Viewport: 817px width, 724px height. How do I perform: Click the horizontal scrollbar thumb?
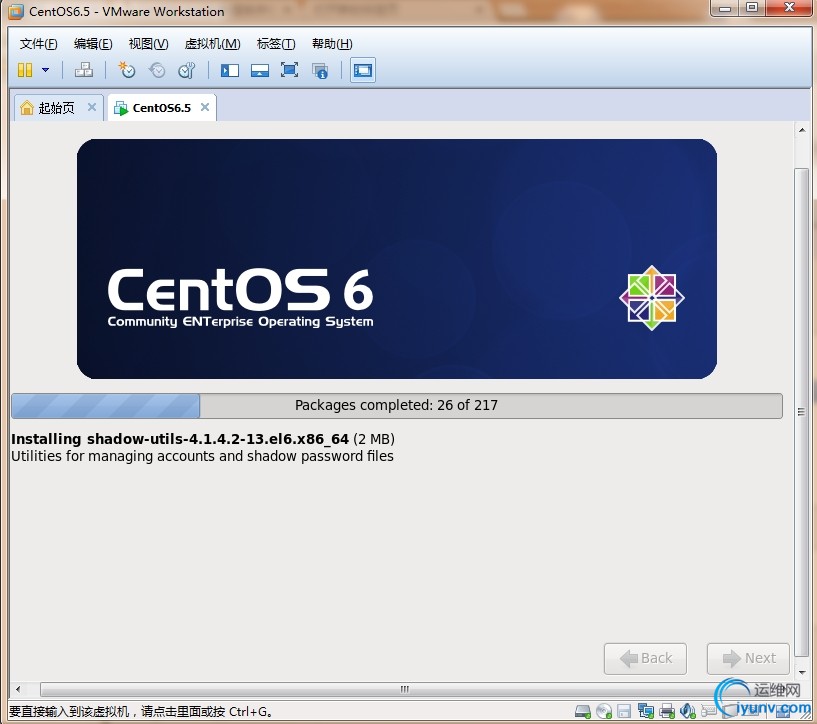point(404,690)
